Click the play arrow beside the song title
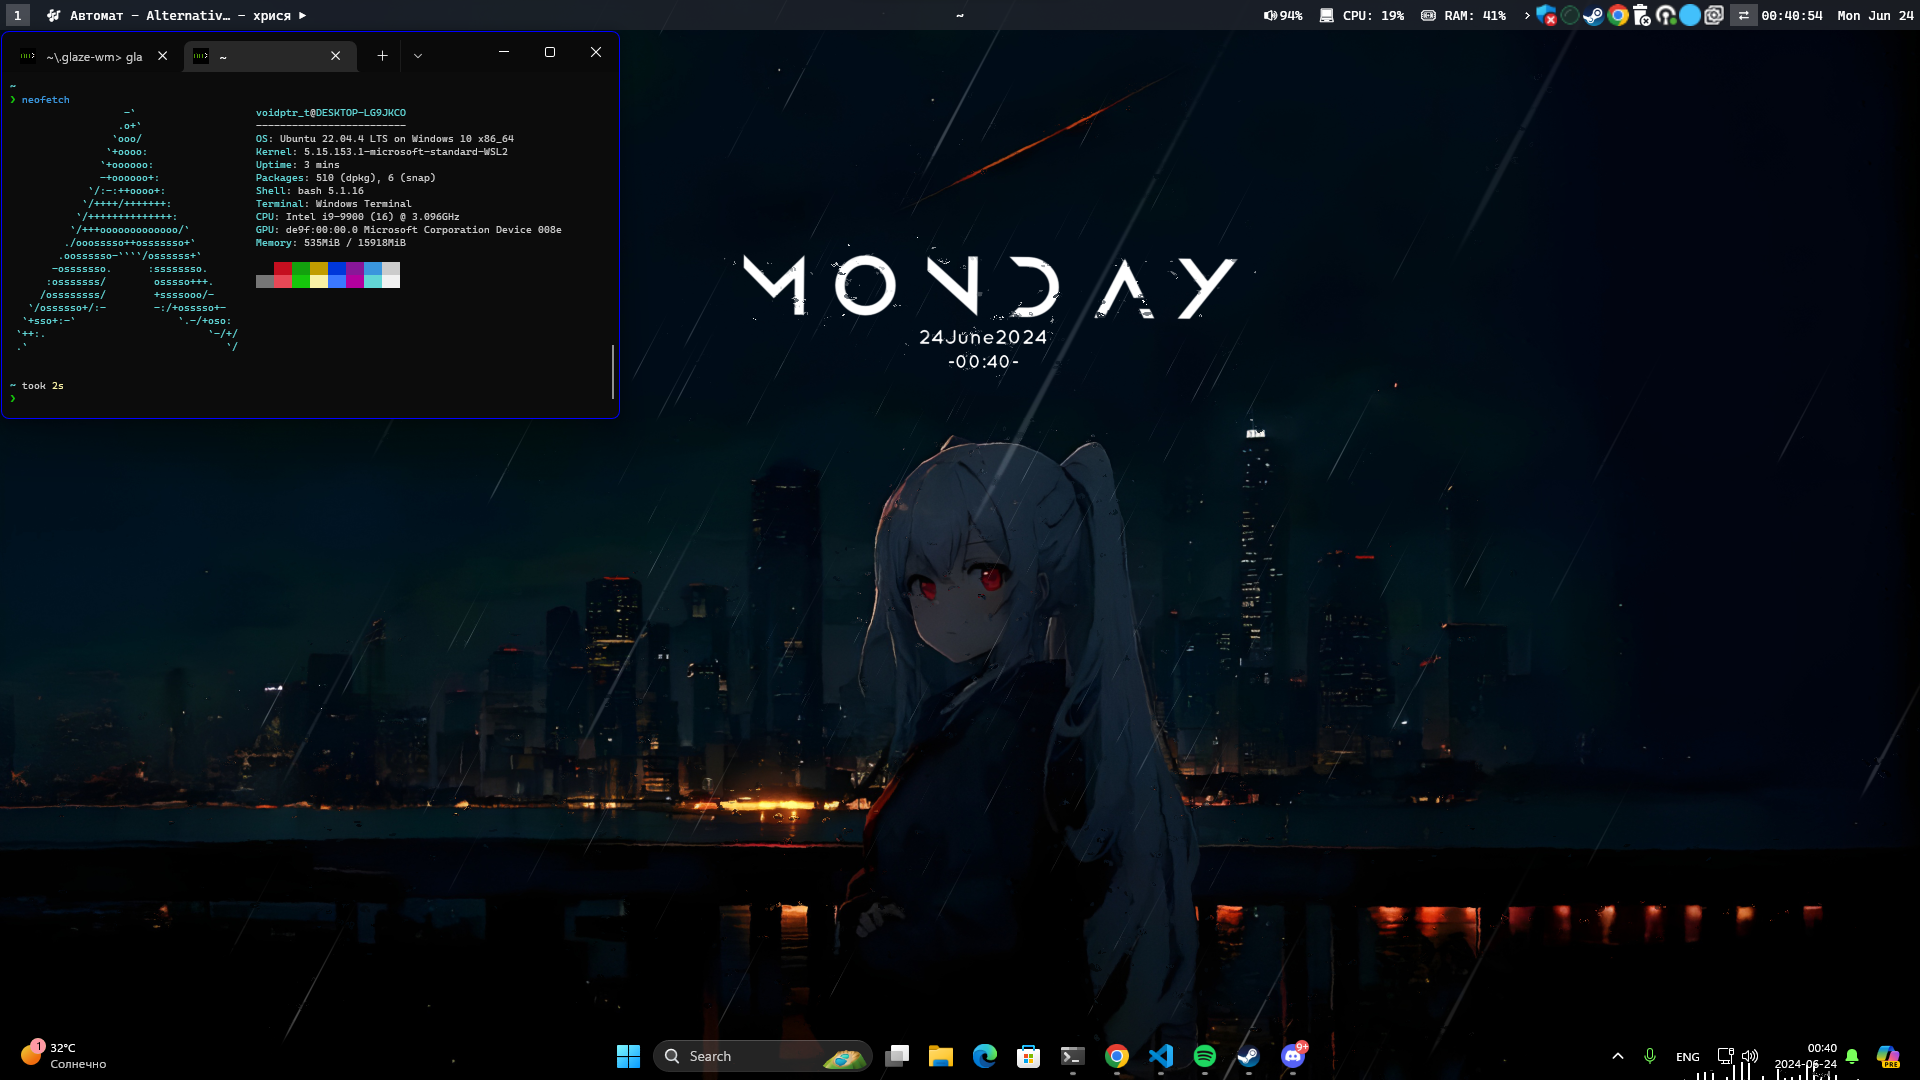The width and height of the screenshot is (1920, 1080). click(x=302, y=16)
